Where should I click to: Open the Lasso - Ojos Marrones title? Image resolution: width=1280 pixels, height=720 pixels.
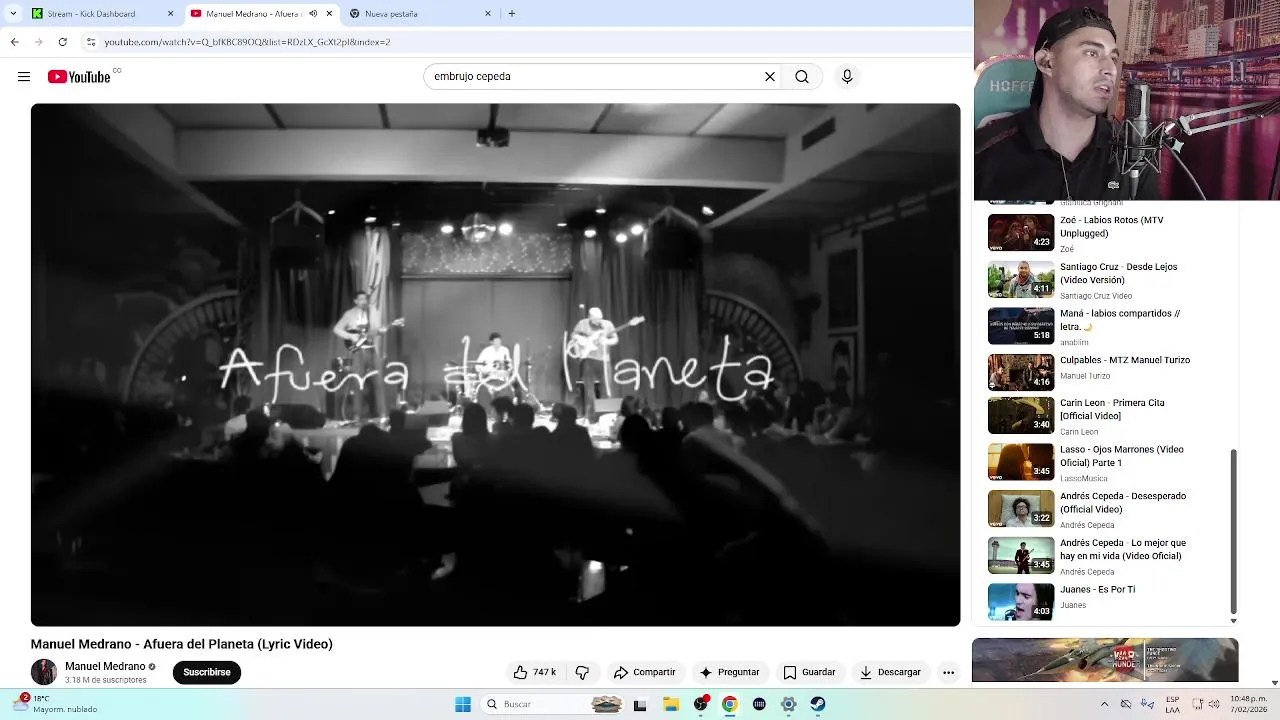[1122, 456]
